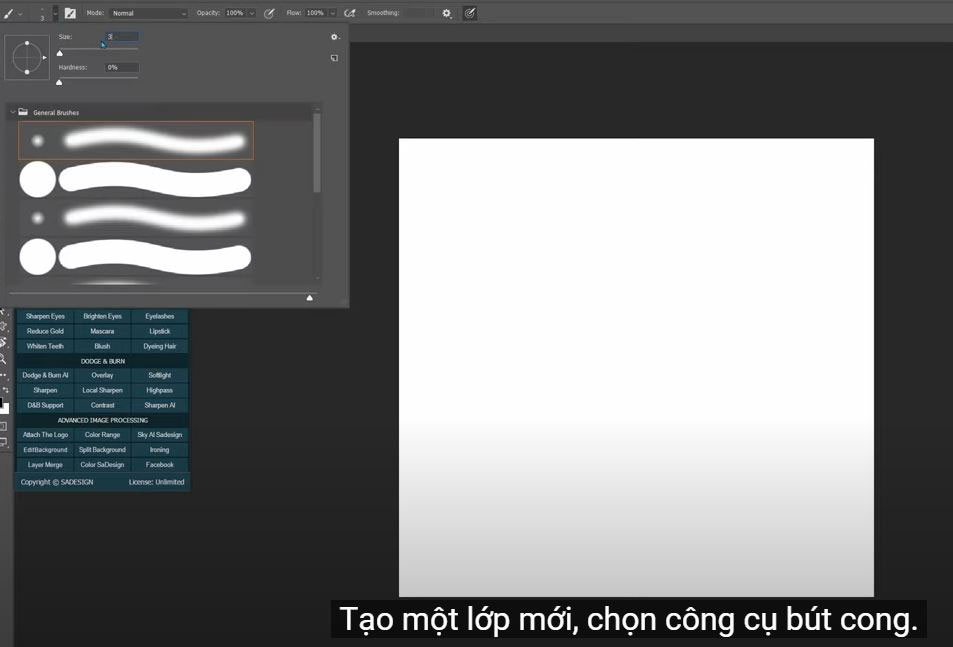Create new brush preset icon

tap(335, 58)
